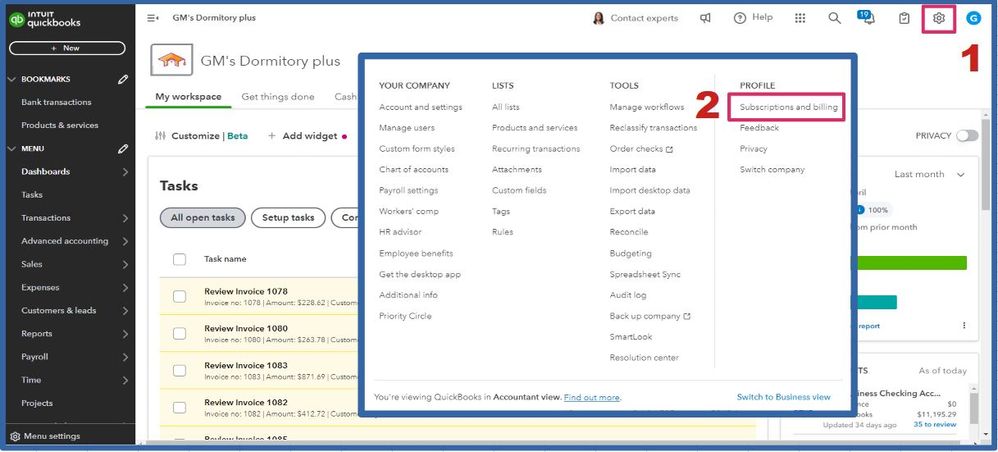The height and width of the screenshot is (452, 998).
Task: Click Switch to Business view
Action: 784,397
